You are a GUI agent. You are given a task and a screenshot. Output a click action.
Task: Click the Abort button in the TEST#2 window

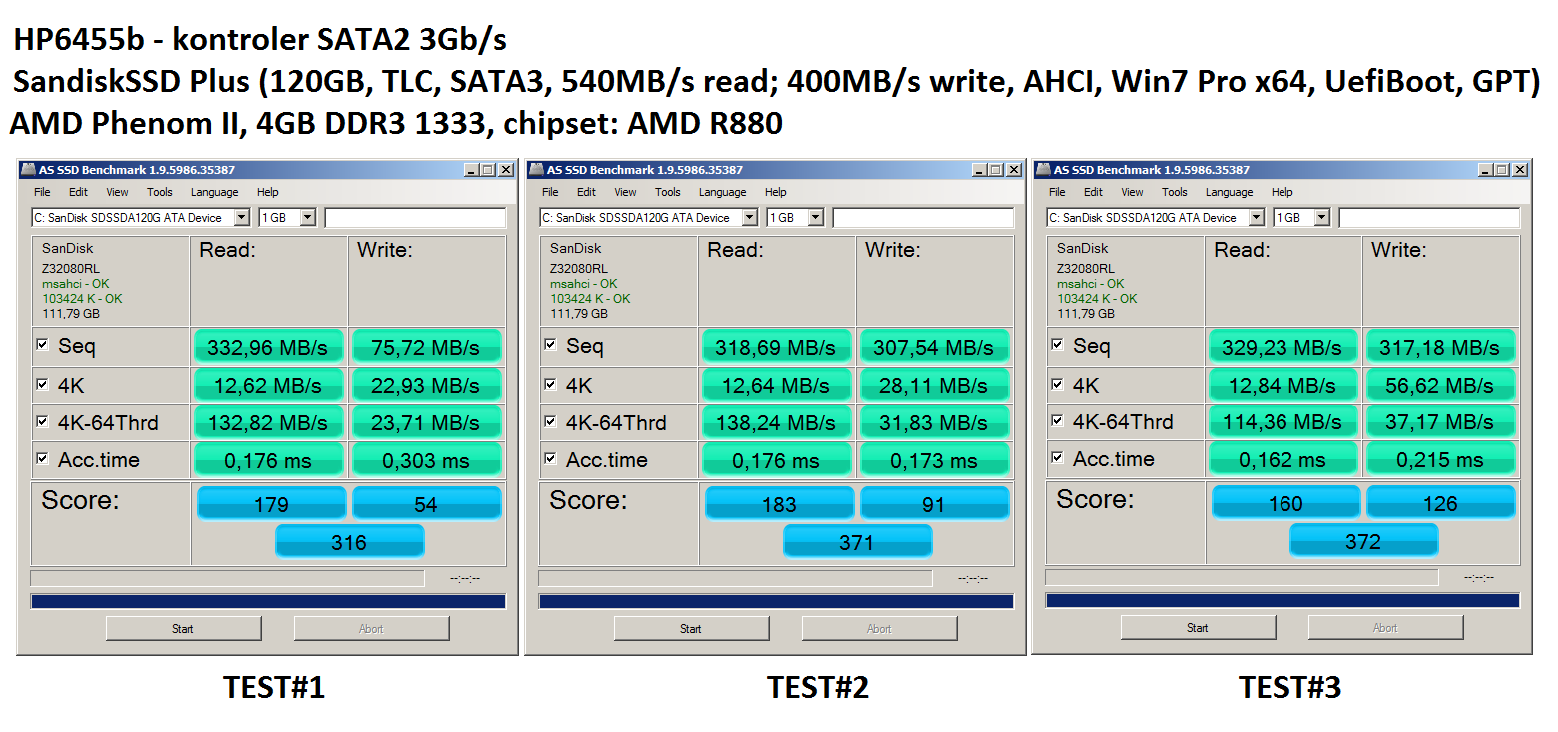879,629
